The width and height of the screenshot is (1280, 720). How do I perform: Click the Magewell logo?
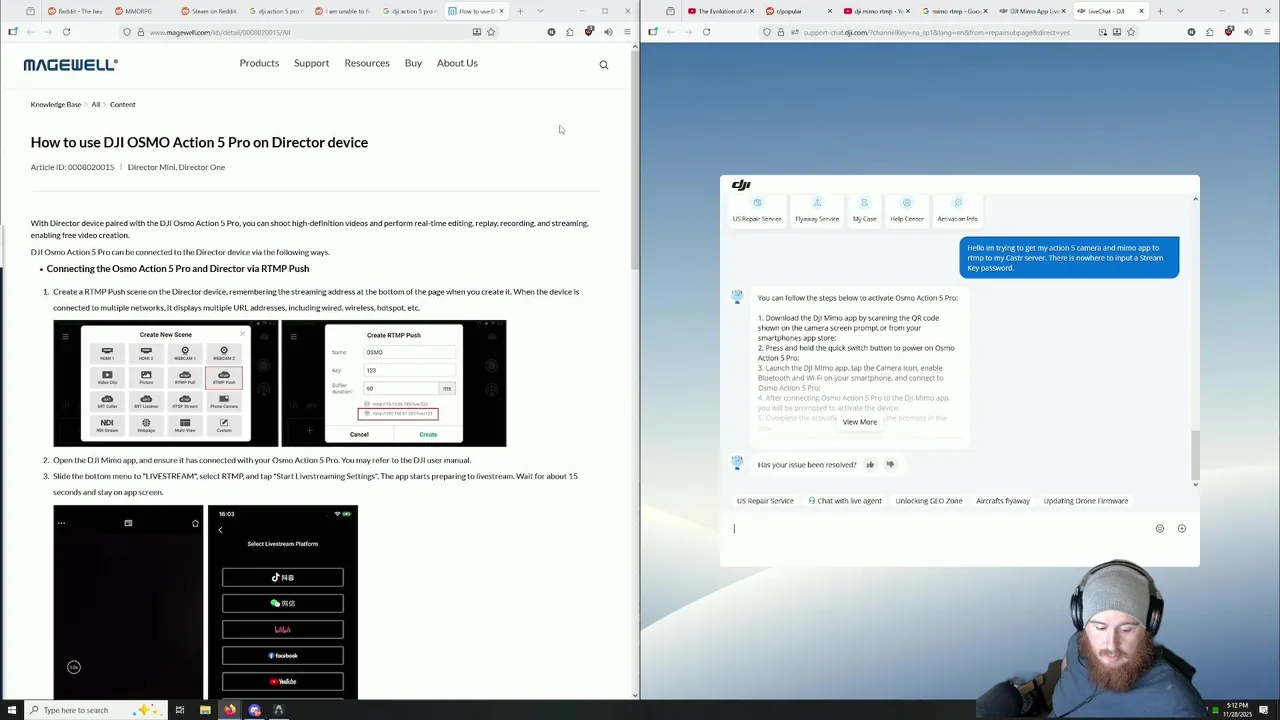[x=70, y=64]
